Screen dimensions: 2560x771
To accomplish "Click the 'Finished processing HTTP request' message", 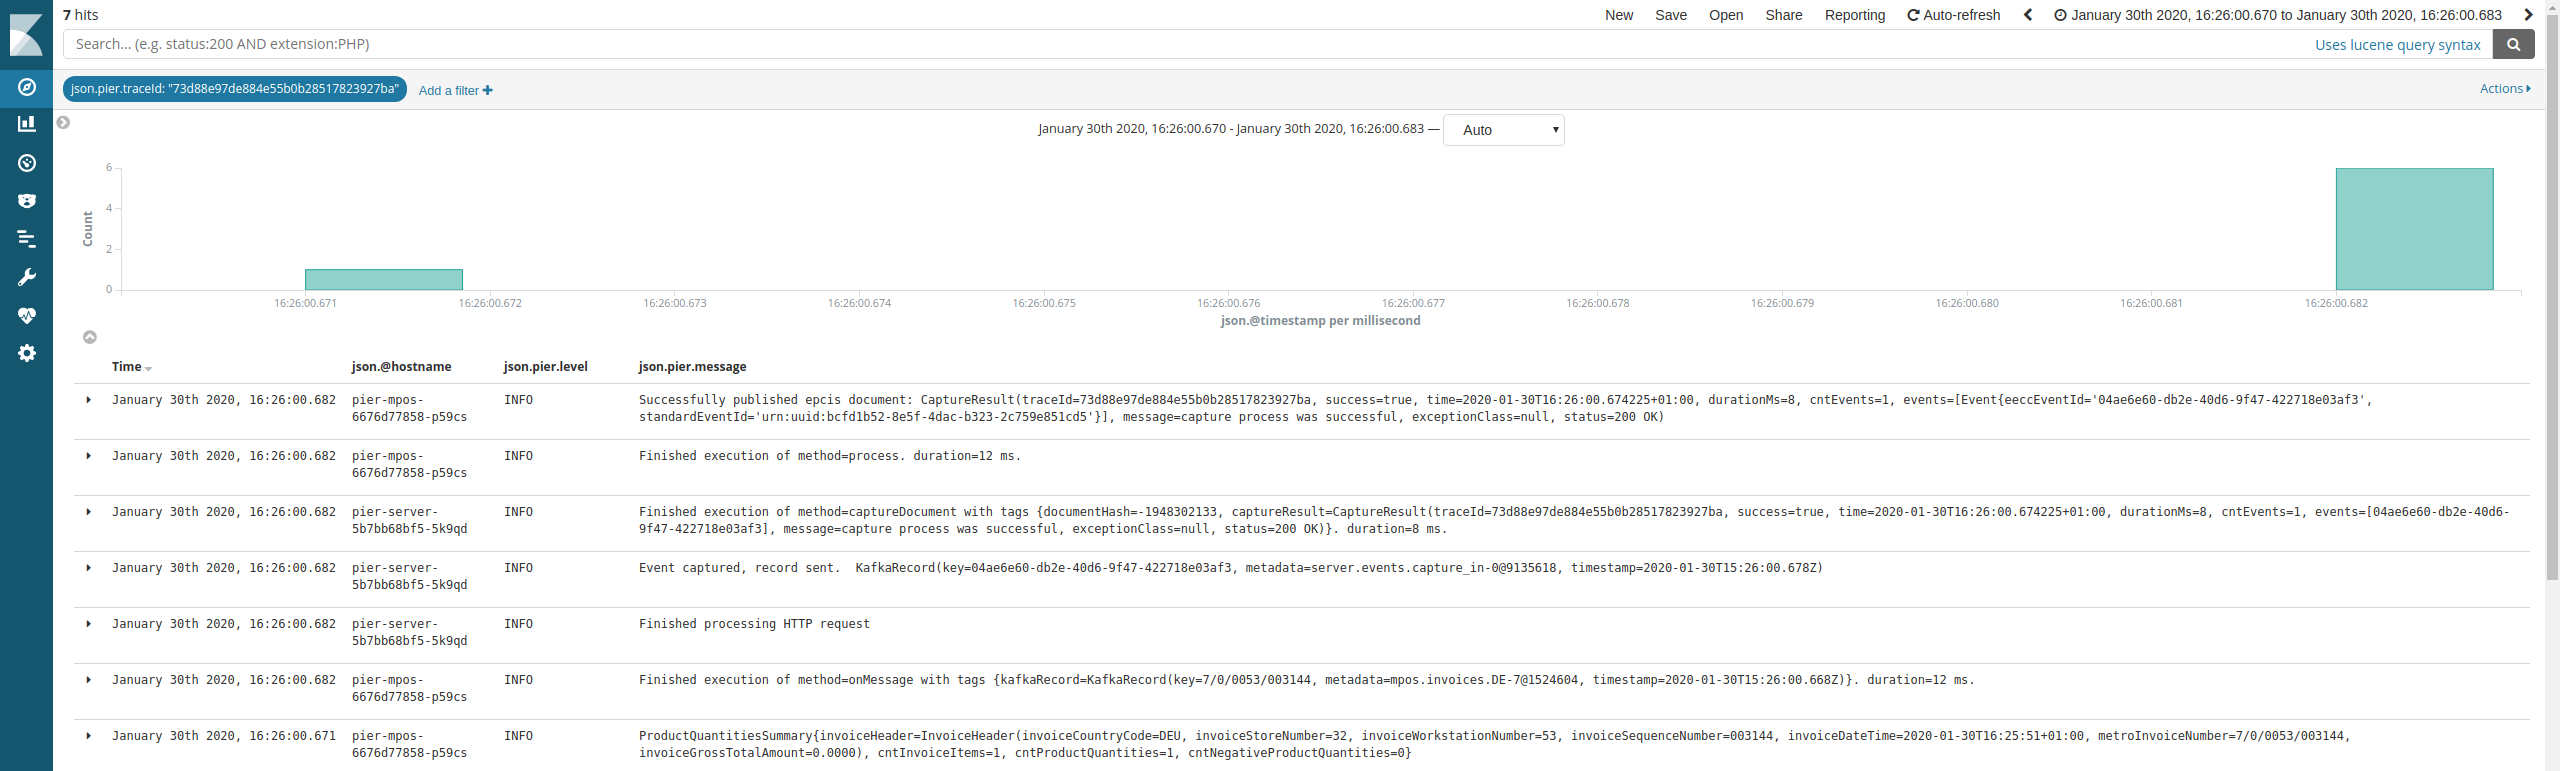I will click(755, 624).
